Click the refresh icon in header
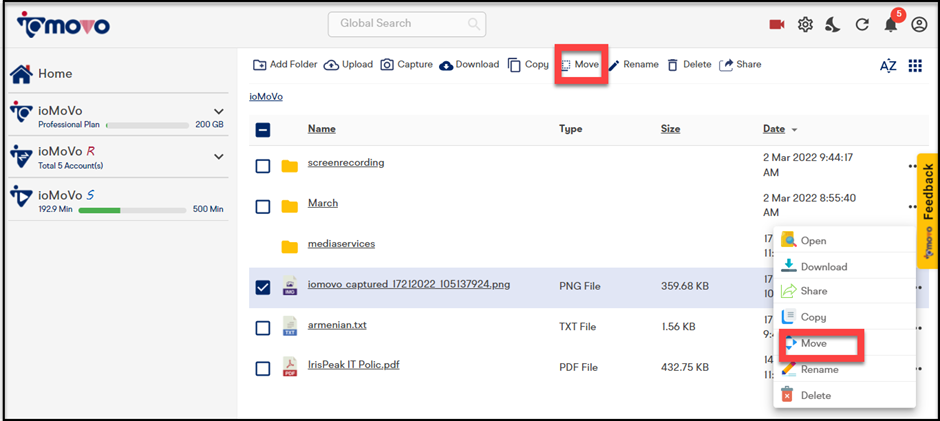The height and width of the screenshot is (421, 940). coord(861,25)
